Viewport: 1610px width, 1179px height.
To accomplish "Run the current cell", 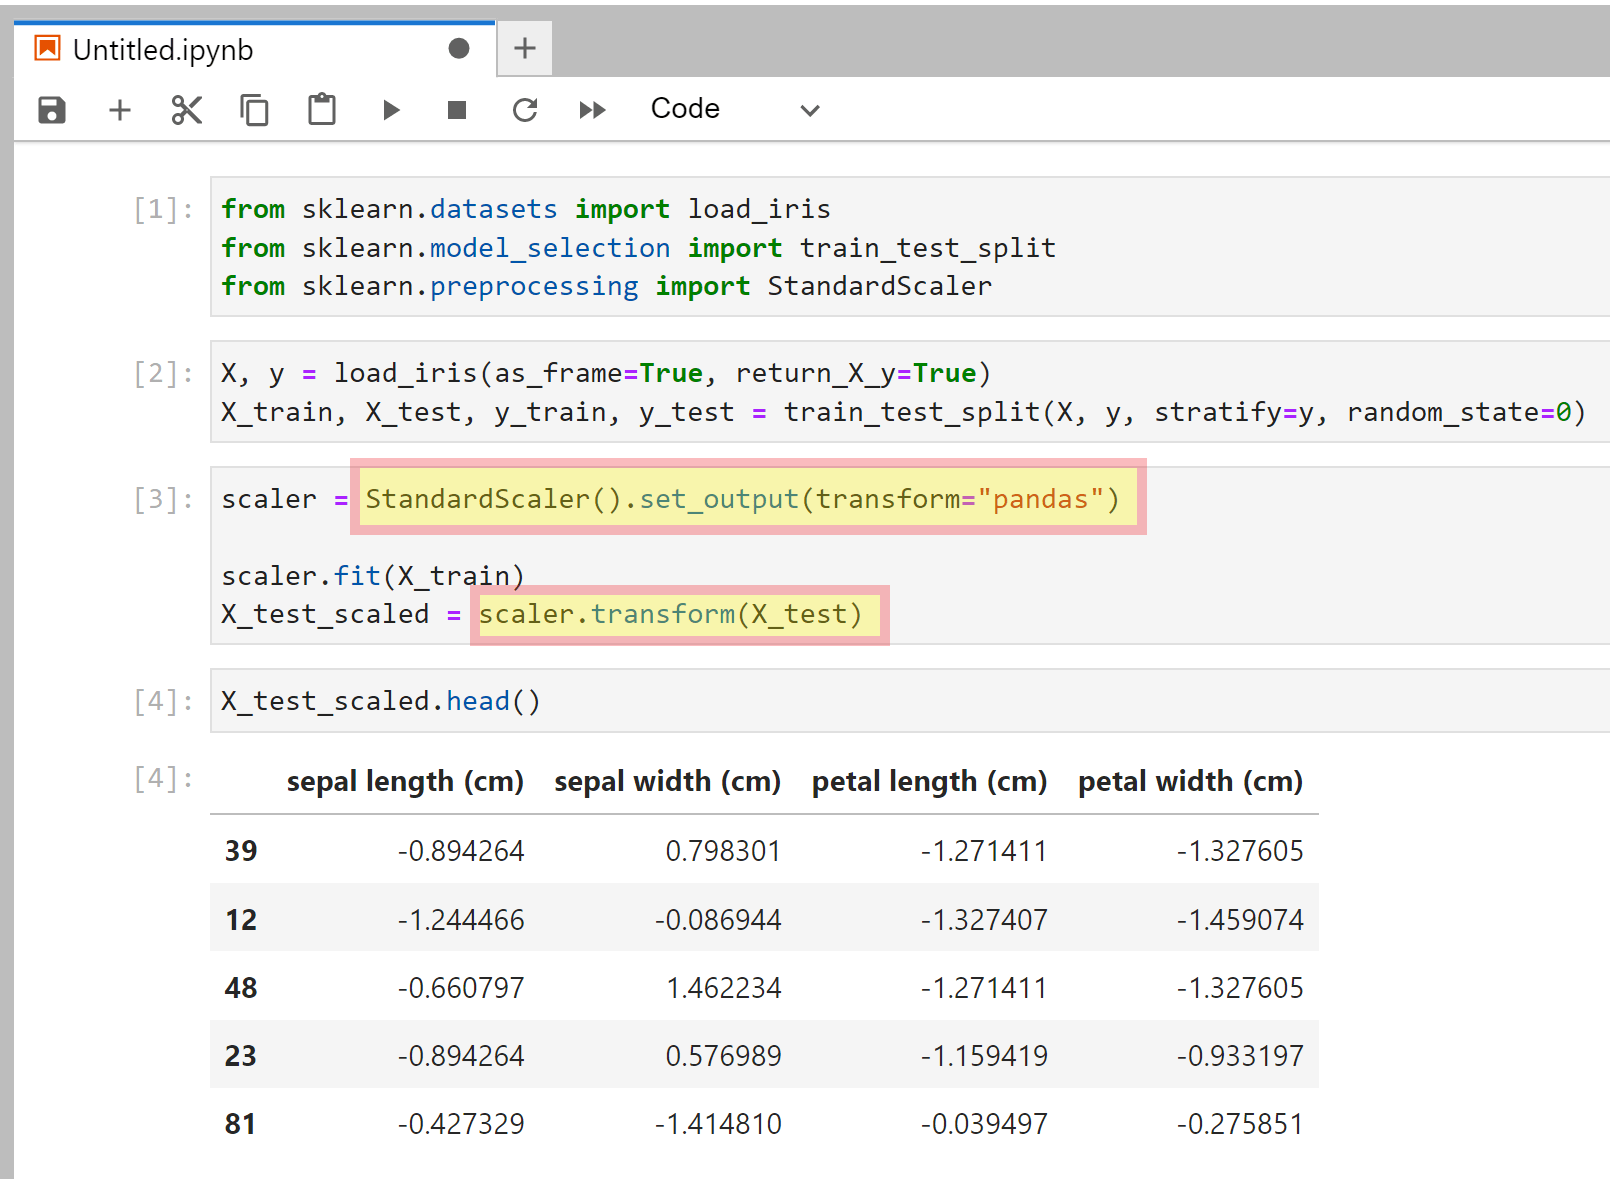I will click(391, 110).
